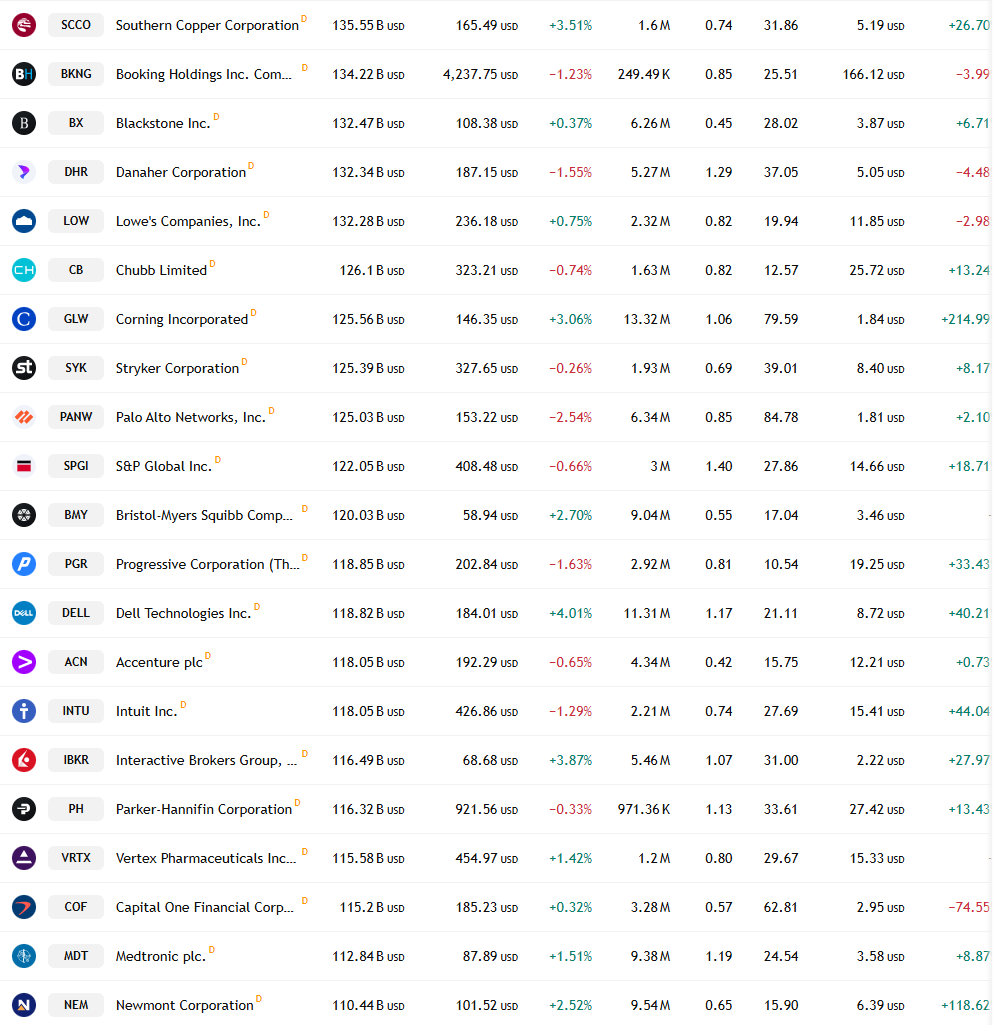Open Capital One Financial Corp link

[x=205, y=908]
